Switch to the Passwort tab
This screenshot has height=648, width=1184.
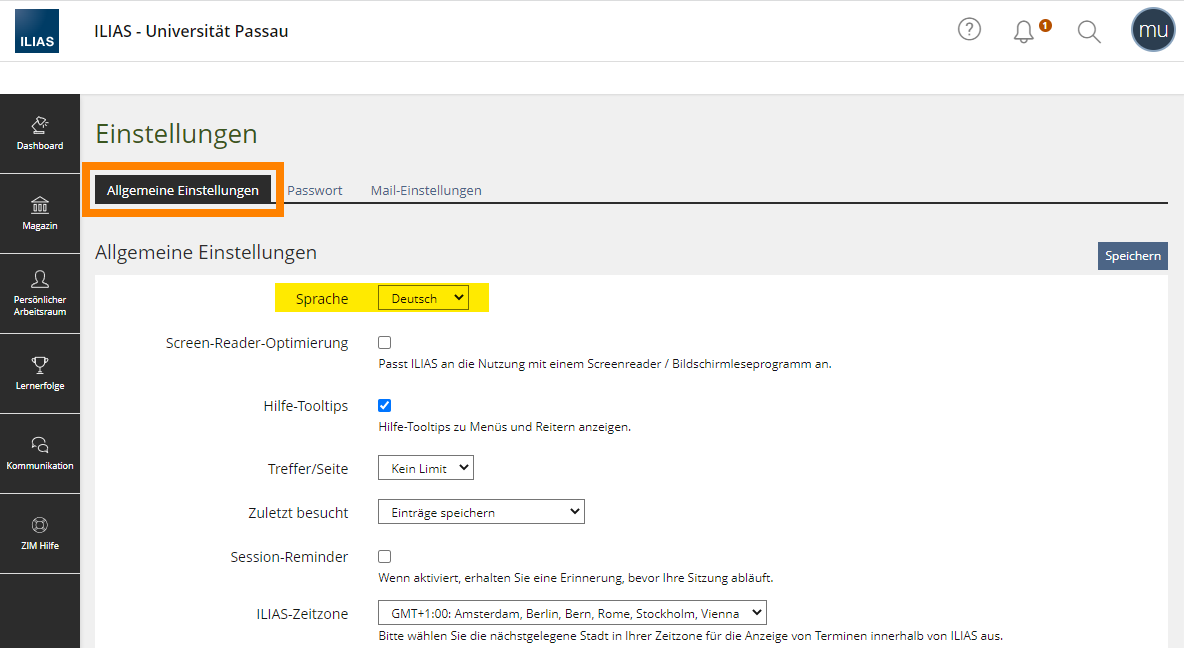pos(315,190)
